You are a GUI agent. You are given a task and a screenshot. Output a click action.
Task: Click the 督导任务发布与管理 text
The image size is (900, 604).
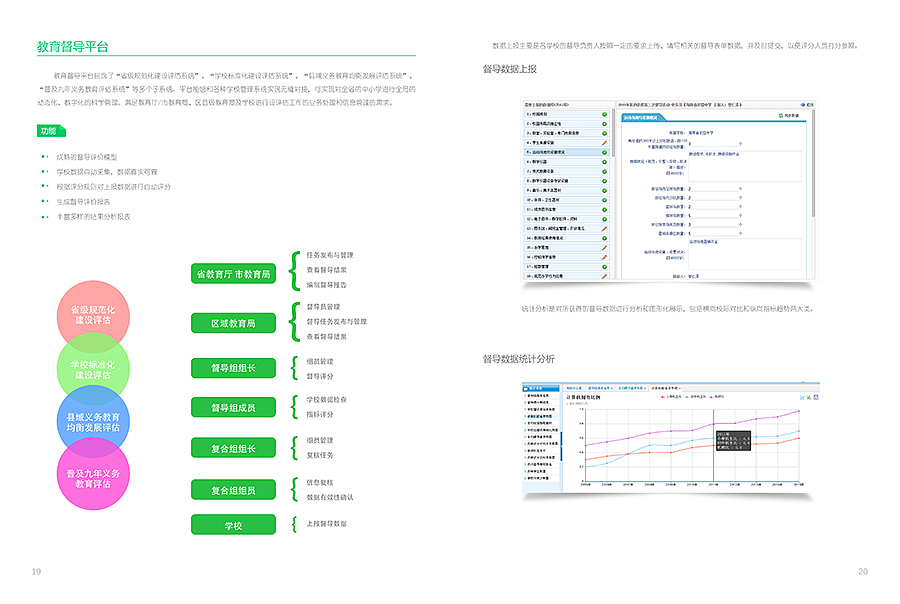tap(336, 322)
